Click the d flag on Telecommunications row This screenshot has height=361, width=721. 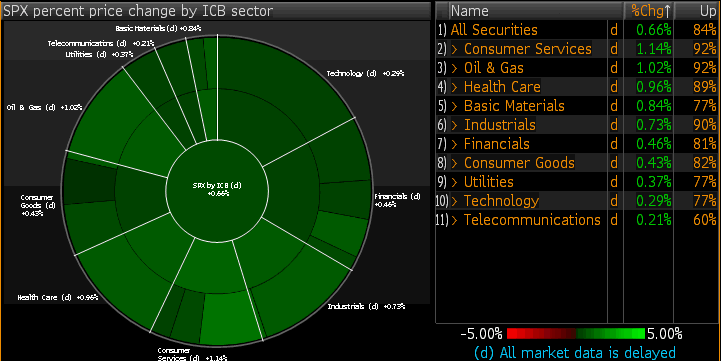click(614, 220)
